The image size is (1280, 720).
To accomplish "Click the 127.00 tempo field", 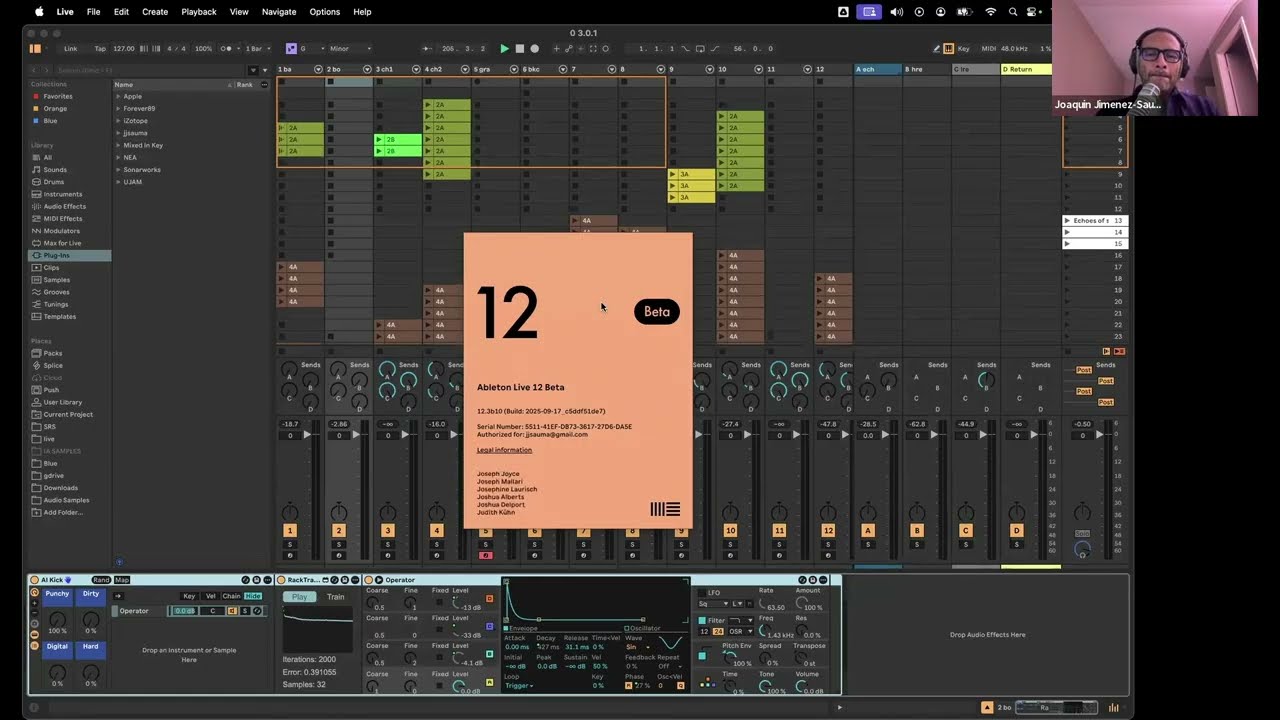I will tap(124, 48).
